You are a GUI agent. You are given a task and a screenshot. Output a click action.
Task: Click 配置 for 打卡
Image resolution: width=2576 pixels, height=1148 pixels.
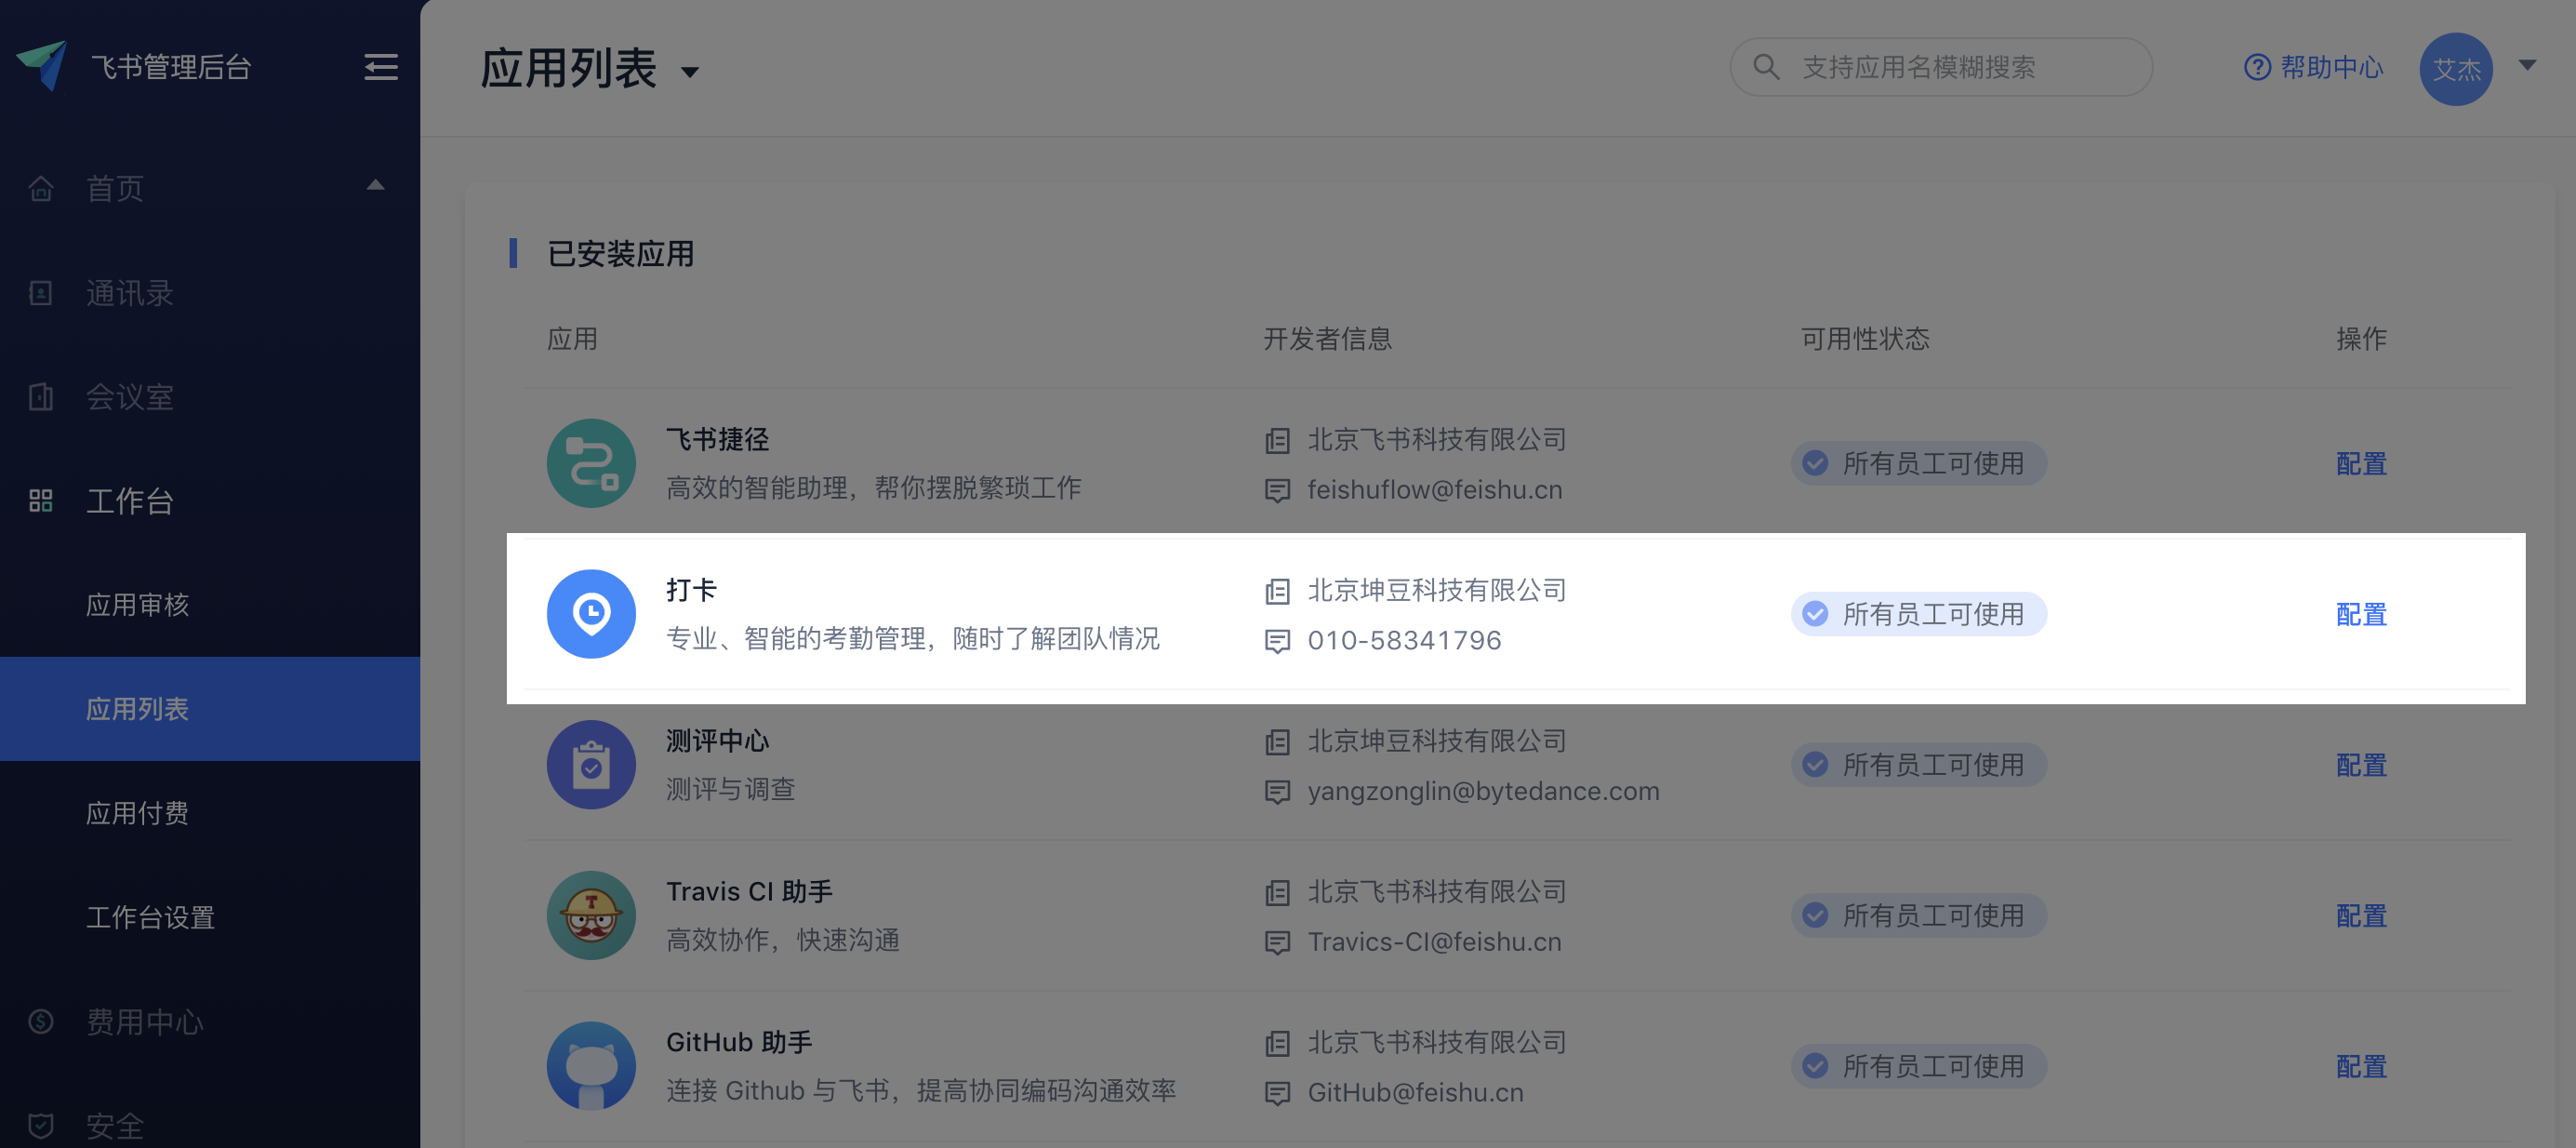click(x=2361, y=614)
